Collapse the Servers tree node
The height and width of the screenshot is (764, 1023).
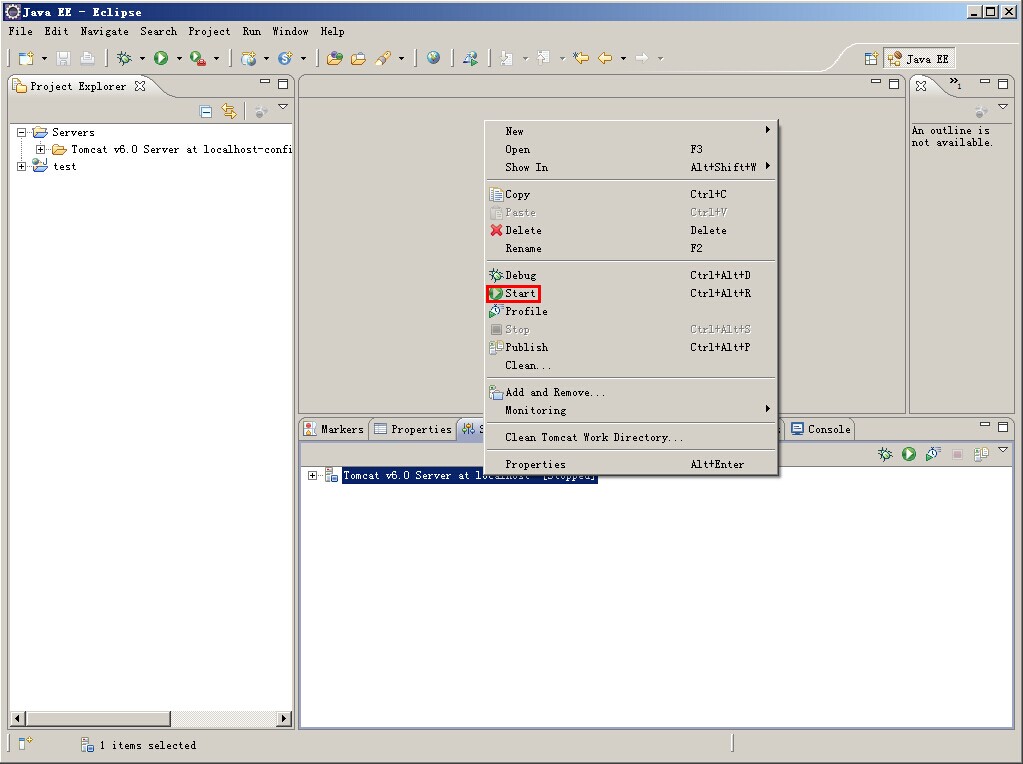click(x=22, y=132)
